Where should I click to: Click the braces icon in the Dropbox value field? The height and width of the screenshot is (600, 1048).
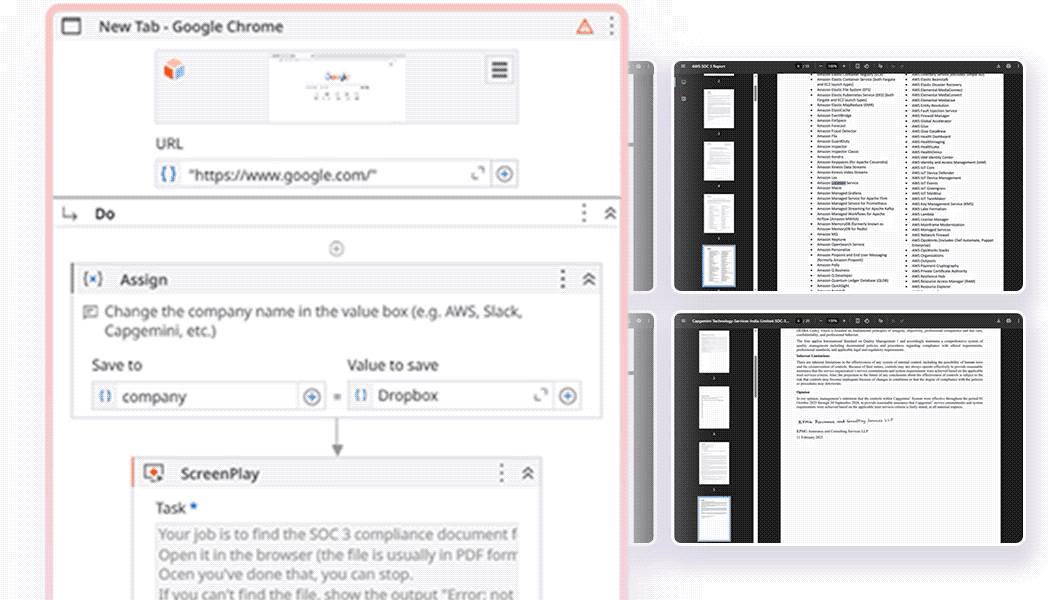click(x=361, y=395)
